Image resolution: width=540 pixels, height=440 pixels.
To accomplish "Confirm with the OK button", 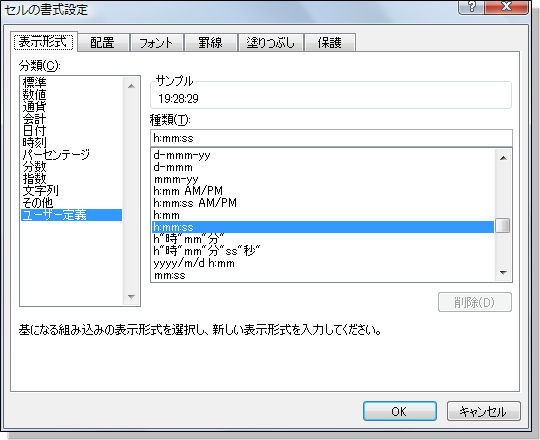I will click(399, 411).
